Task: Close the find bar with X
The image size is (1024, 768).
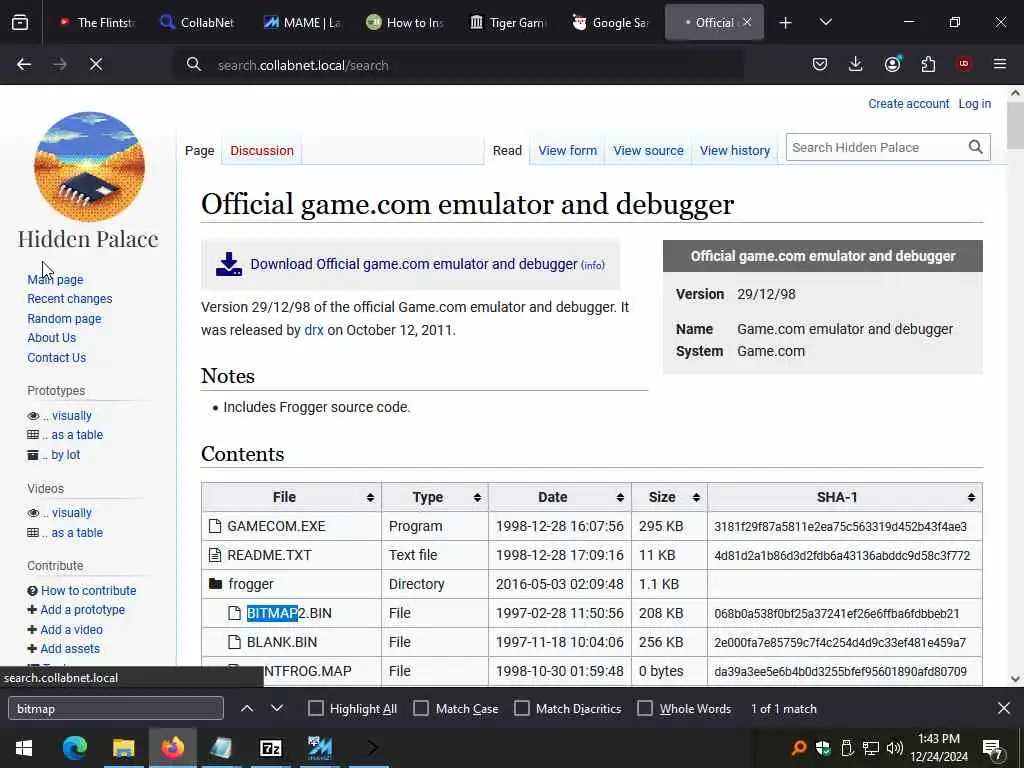Action: coord(1004,708)
